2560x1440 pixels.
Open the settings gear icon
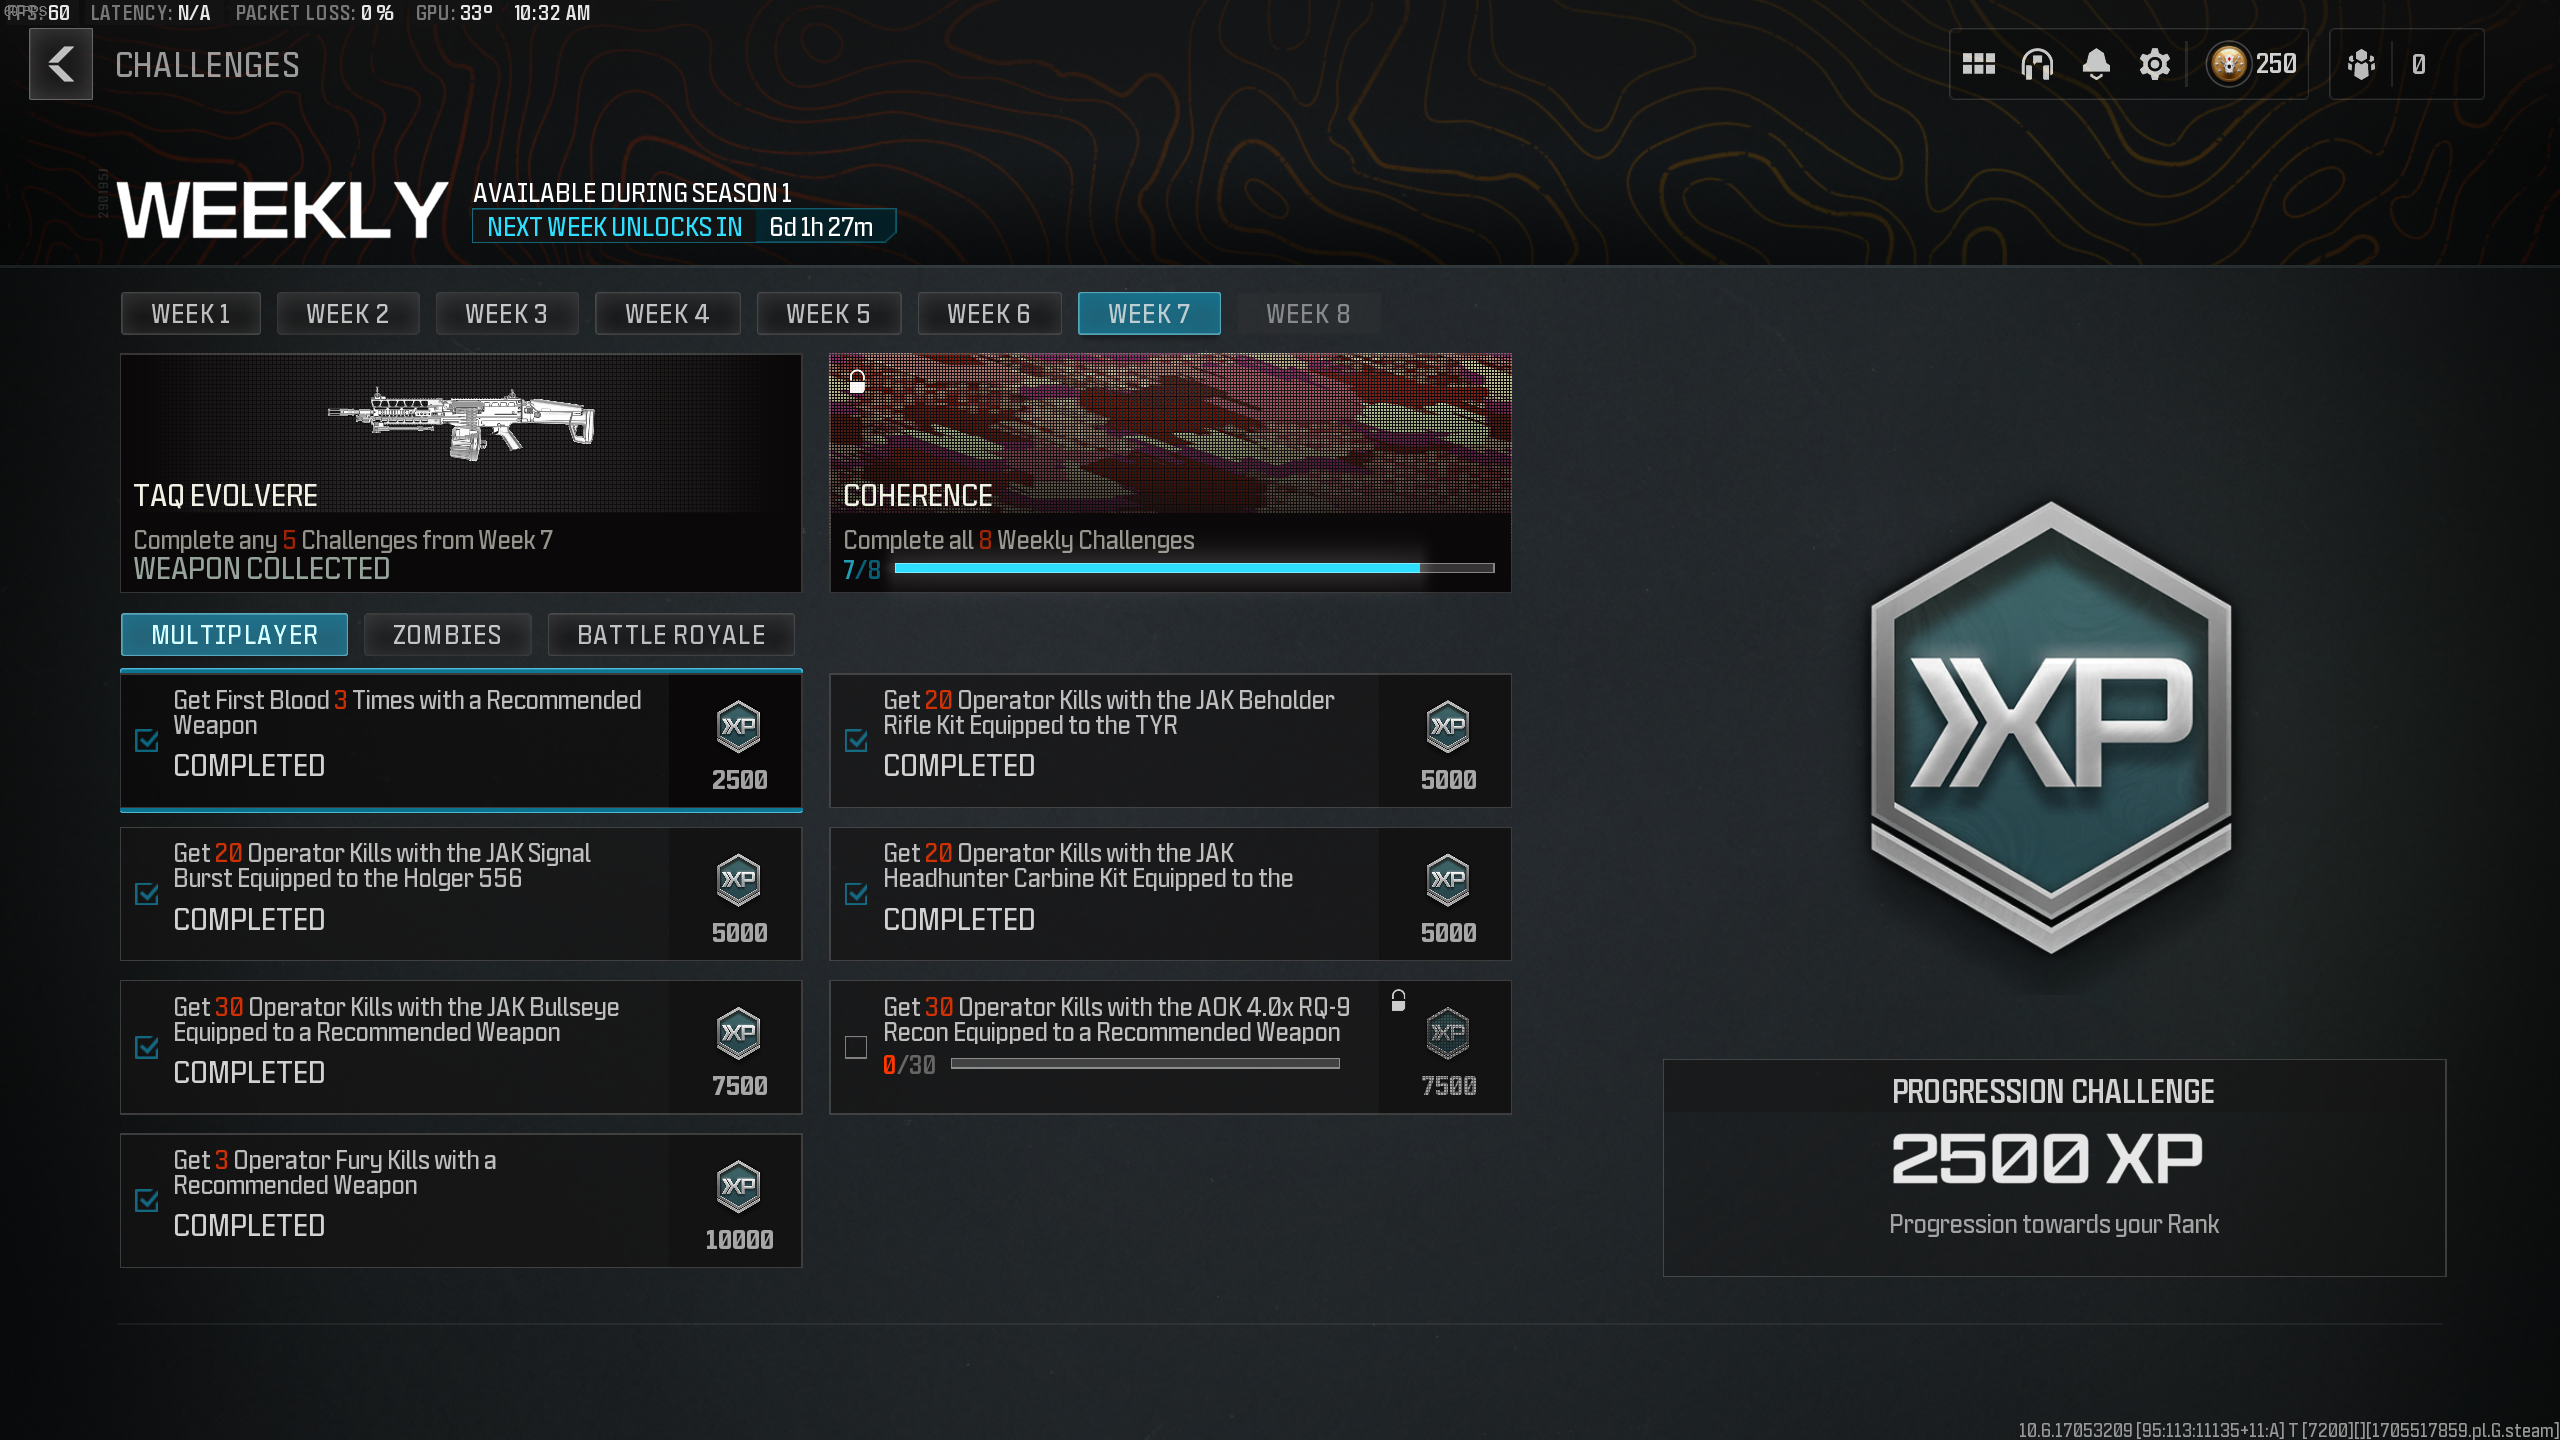tap(2154, 65)
